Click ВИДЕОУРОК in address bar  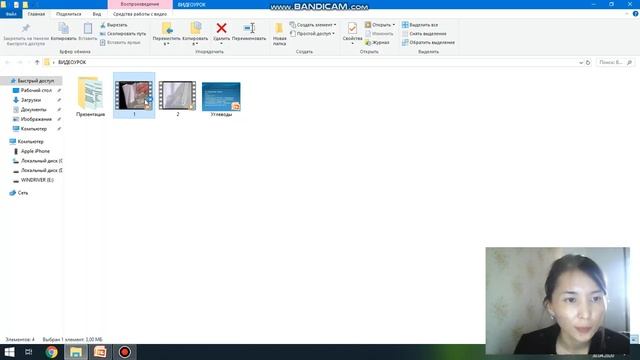[x=72, y=62]
